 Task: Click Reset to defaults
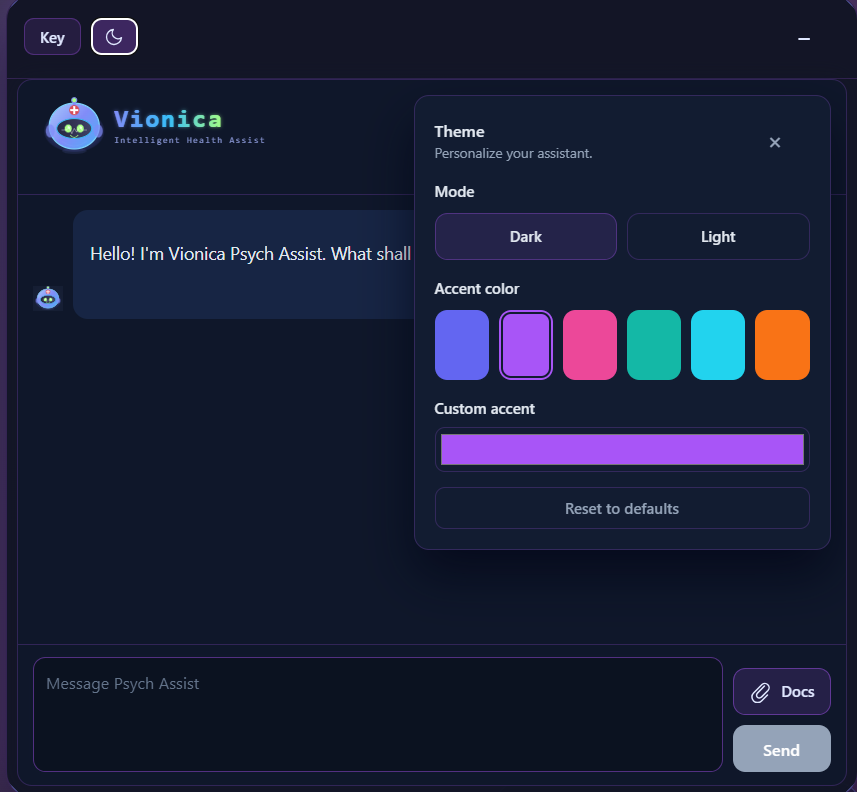(x=621, y=508)
